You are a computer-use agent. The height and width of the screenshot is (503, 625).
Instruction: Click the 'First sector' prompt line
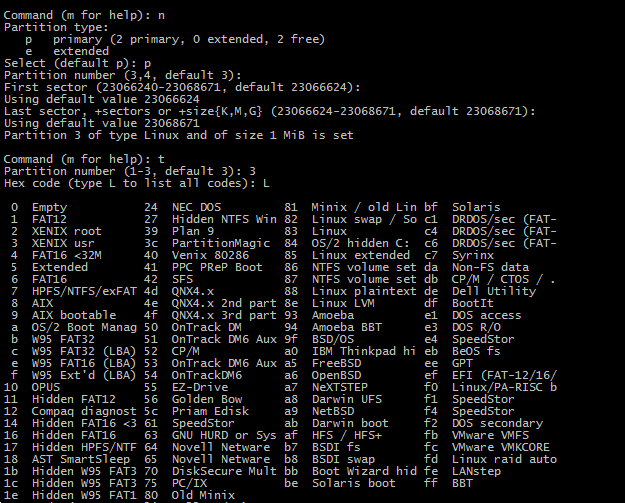pos(182,87)
